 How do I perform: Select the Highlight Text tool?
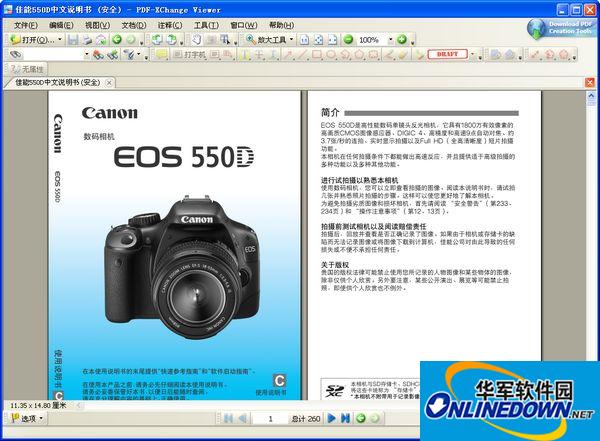244,55
